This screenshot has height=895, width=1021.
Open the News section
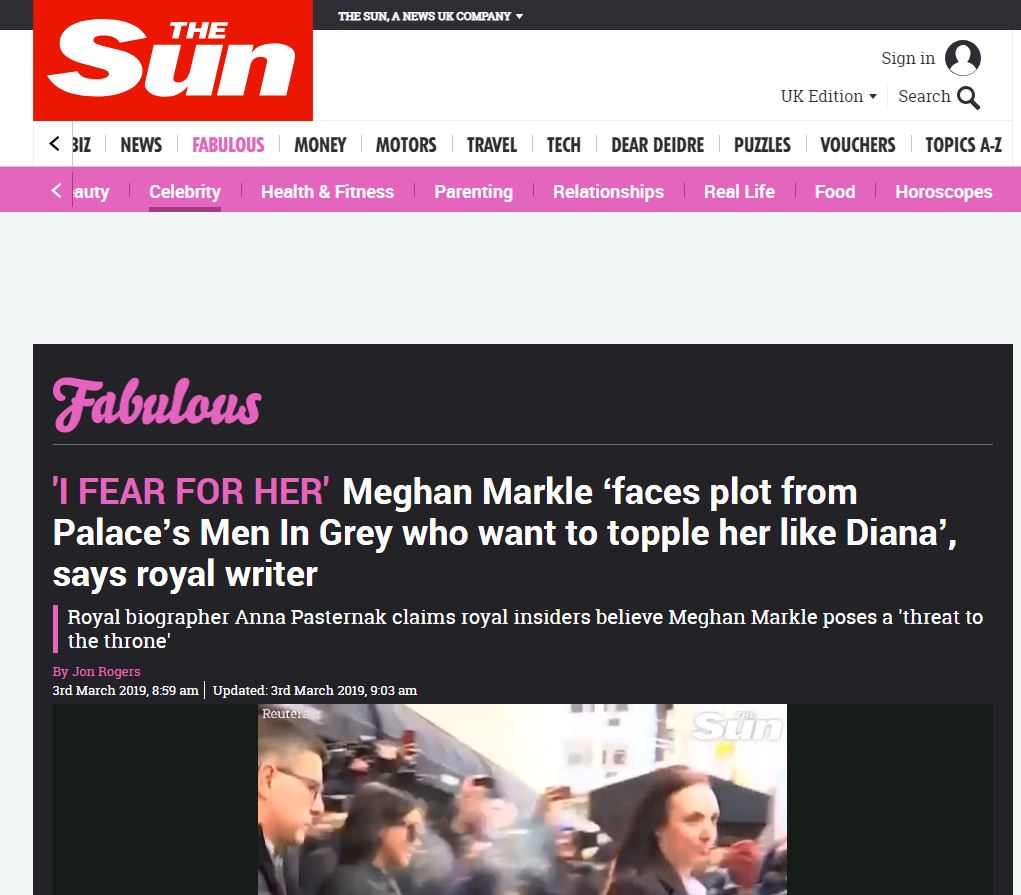tap(141, 145)
